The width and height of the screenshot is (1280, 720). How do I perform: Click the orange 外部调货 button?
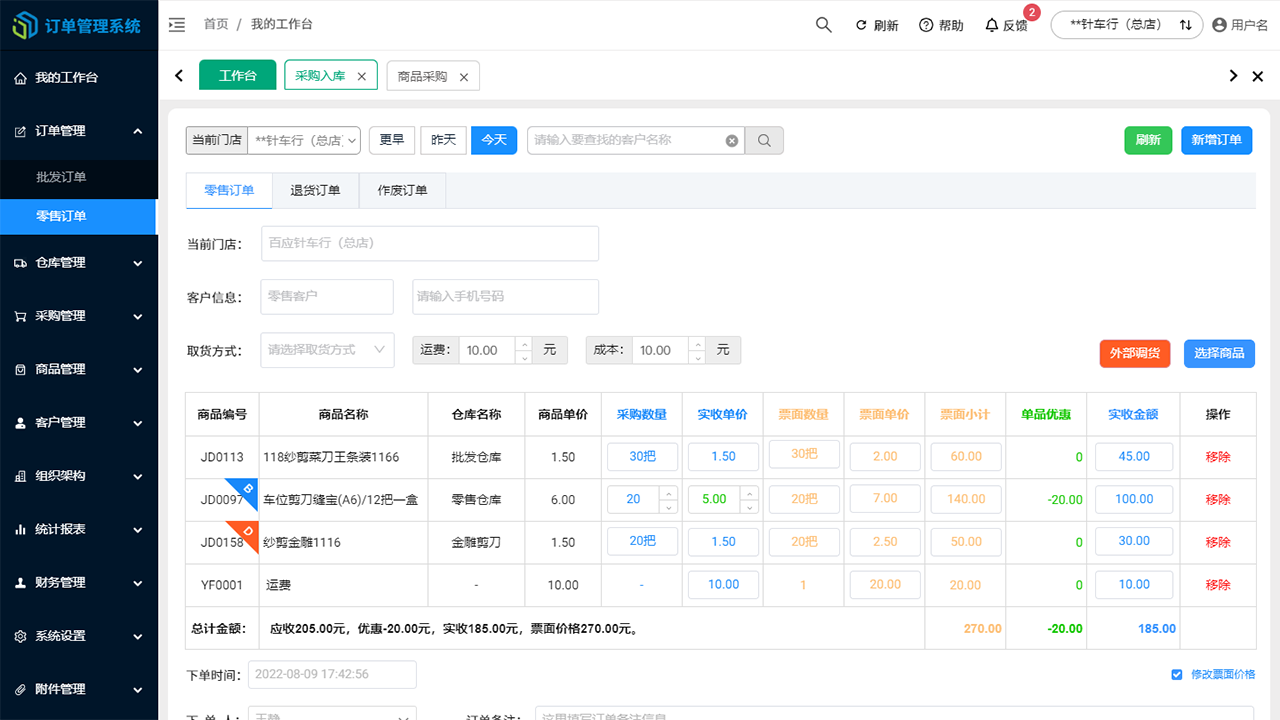coord(1135,353)
